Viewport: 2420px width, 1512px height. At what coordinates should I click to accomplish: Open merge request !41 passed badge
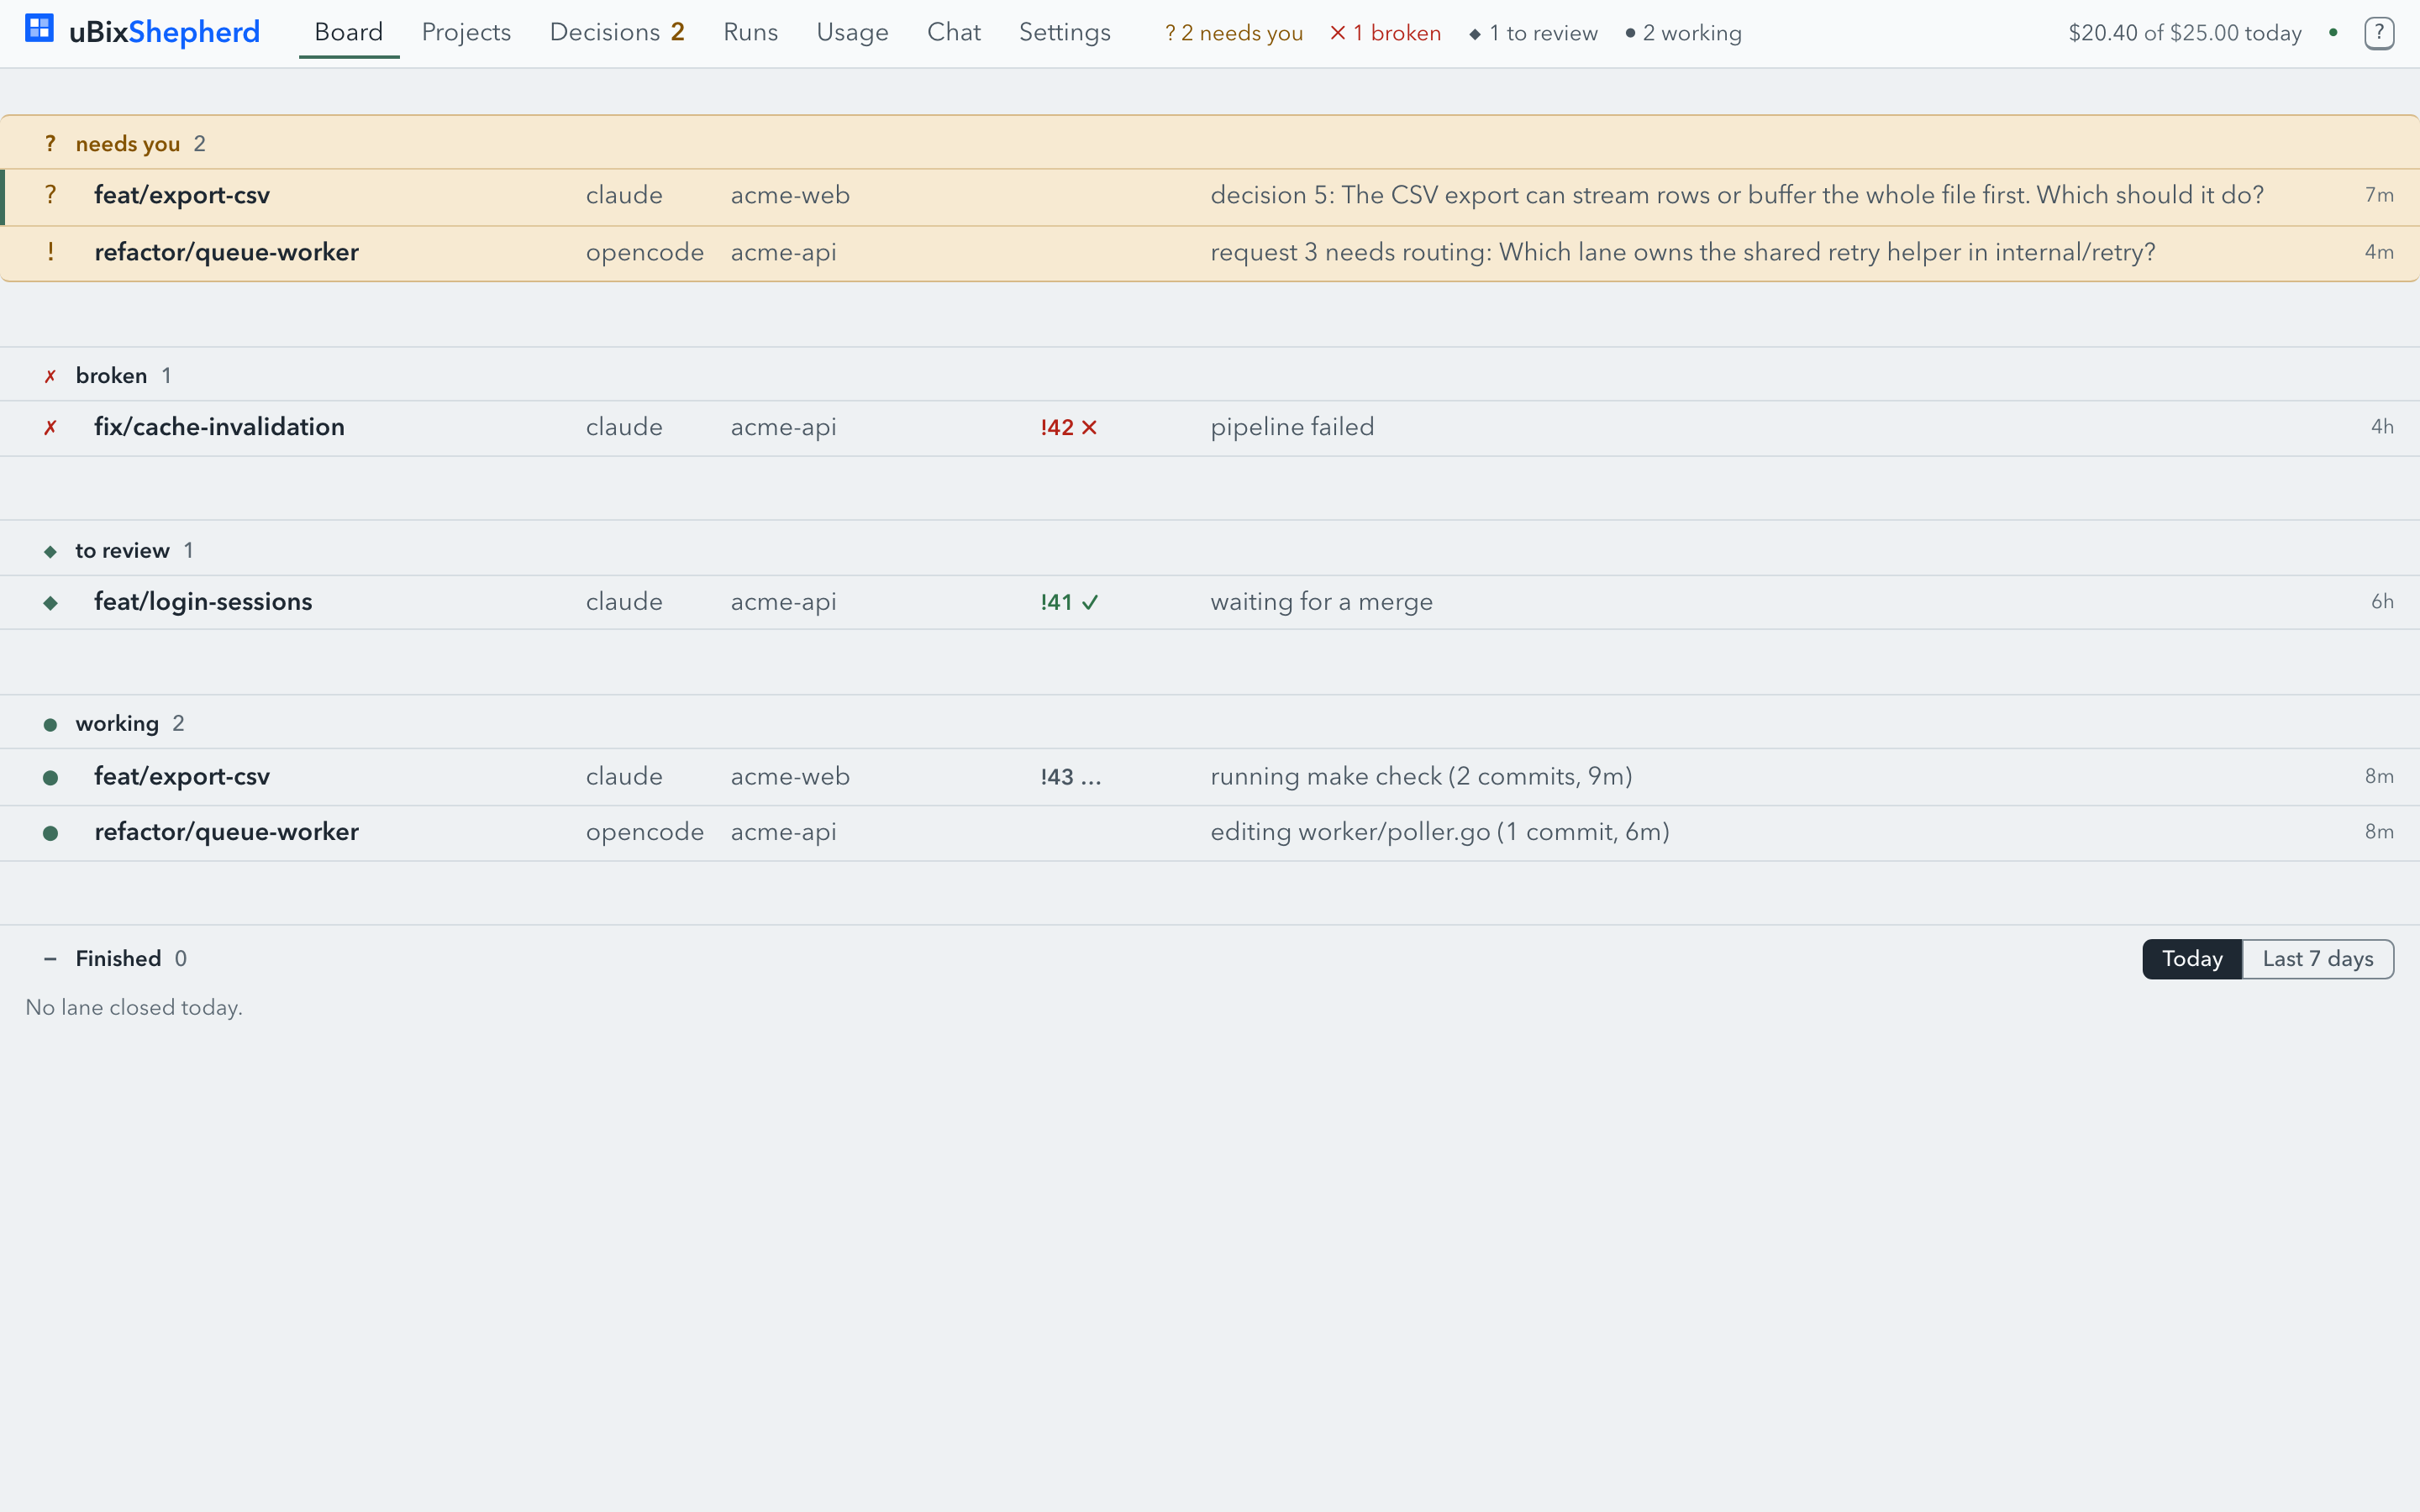pos(1069,602)
